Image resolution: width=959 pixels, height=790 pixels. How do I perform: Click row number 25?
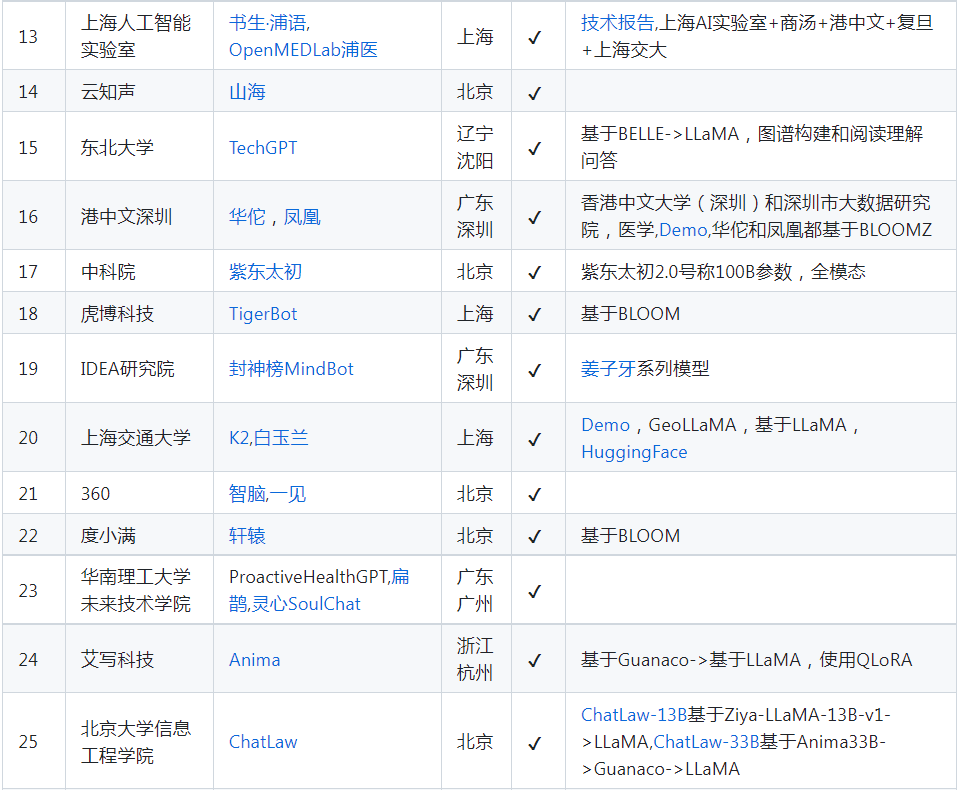(x=28, y=742)
